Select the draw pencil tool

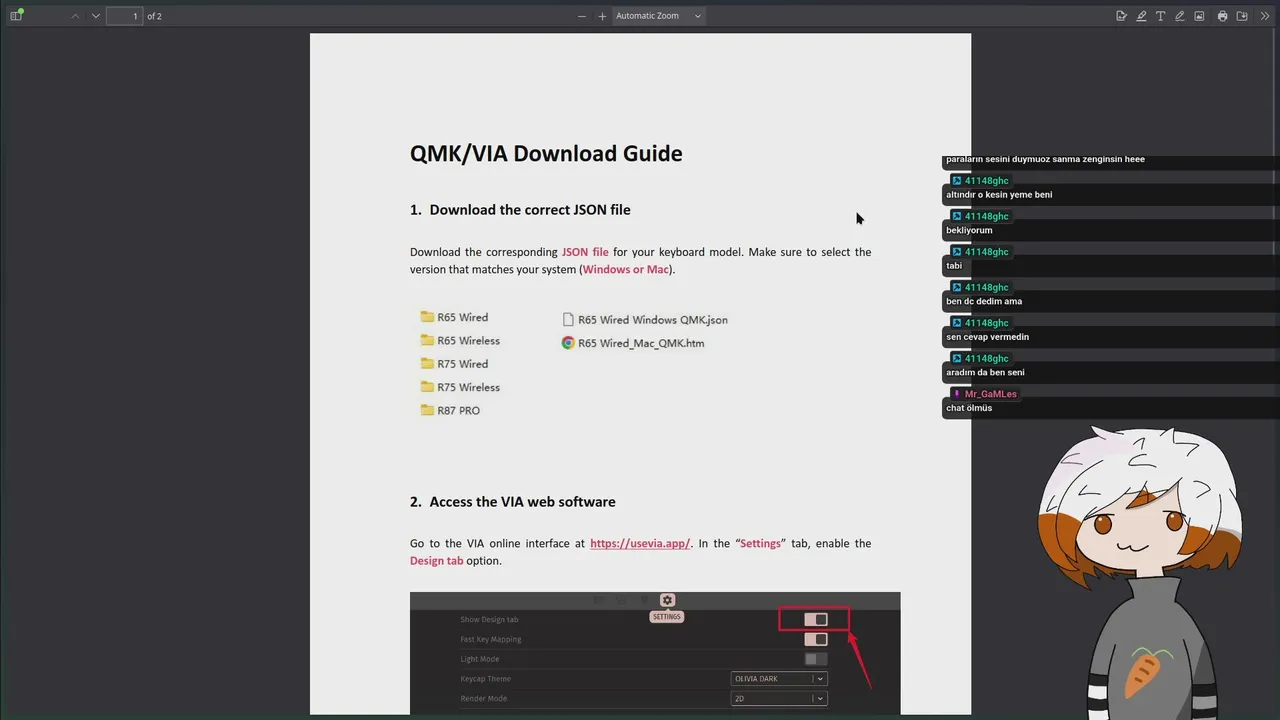point(1180,16)
